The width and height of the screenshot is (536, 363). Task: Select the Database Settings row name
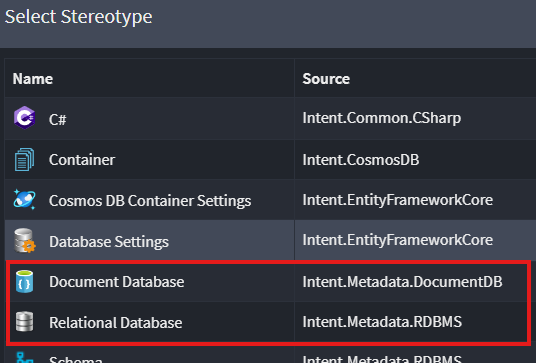(109, 242)
